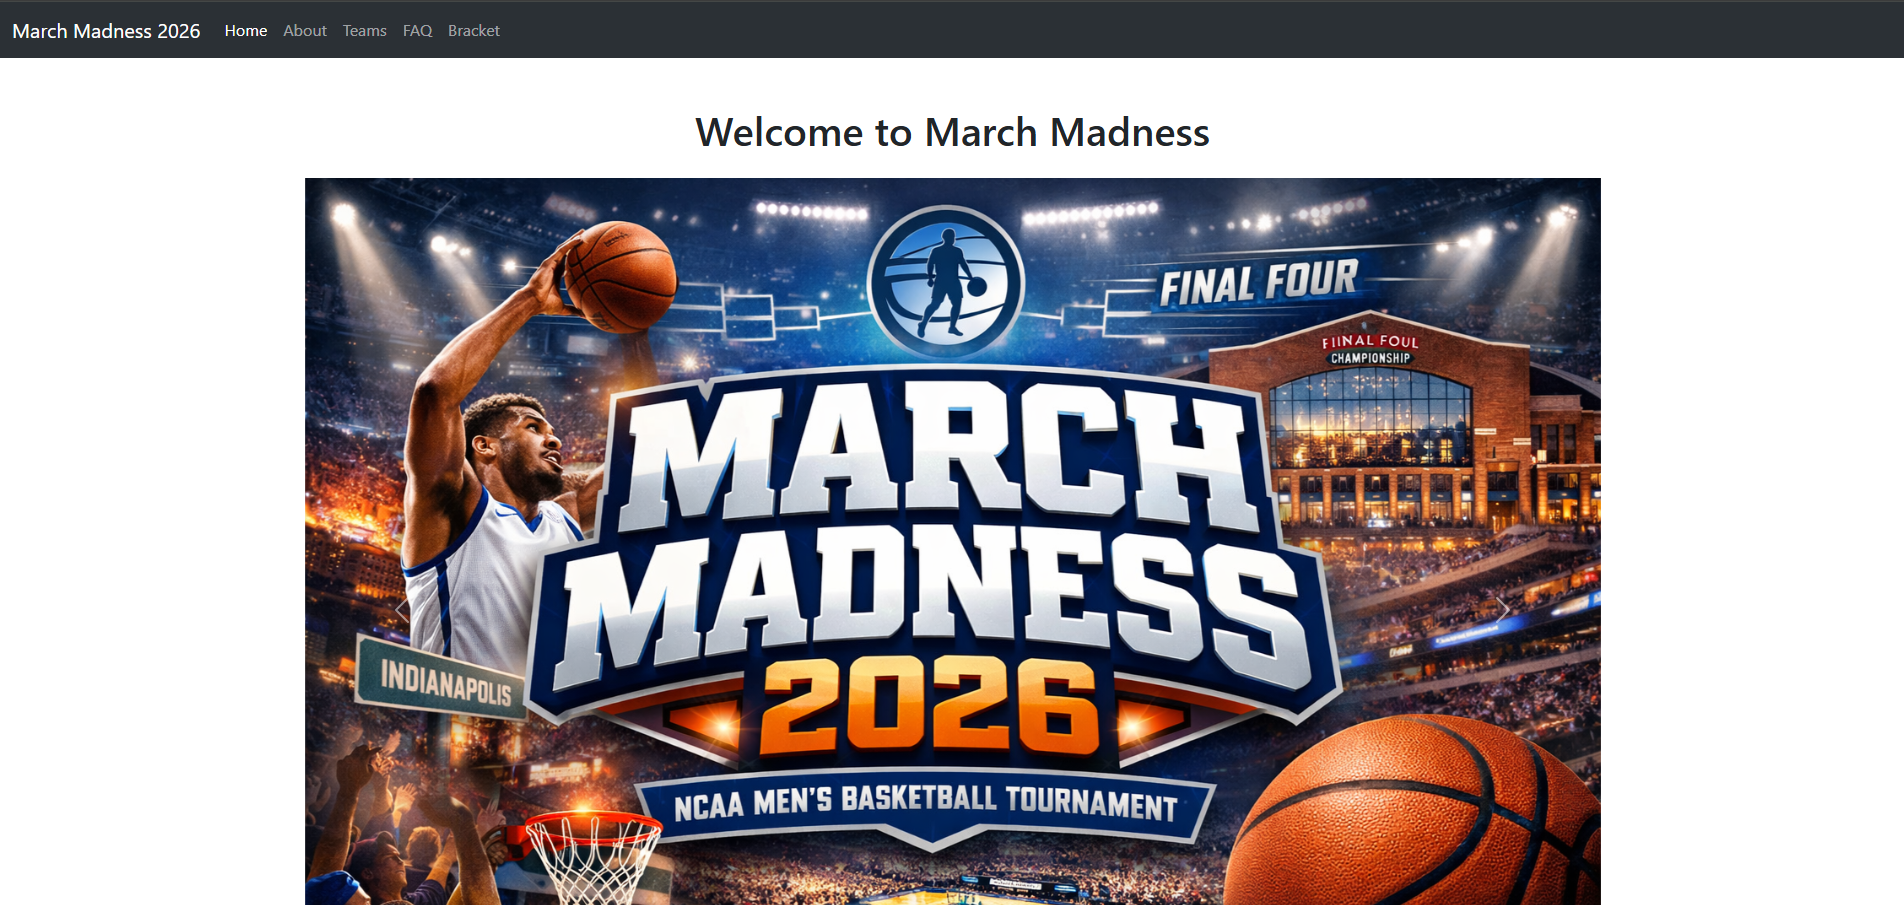Click the circular basketball player emblem

pyautogui.click(x=946, y=282)
